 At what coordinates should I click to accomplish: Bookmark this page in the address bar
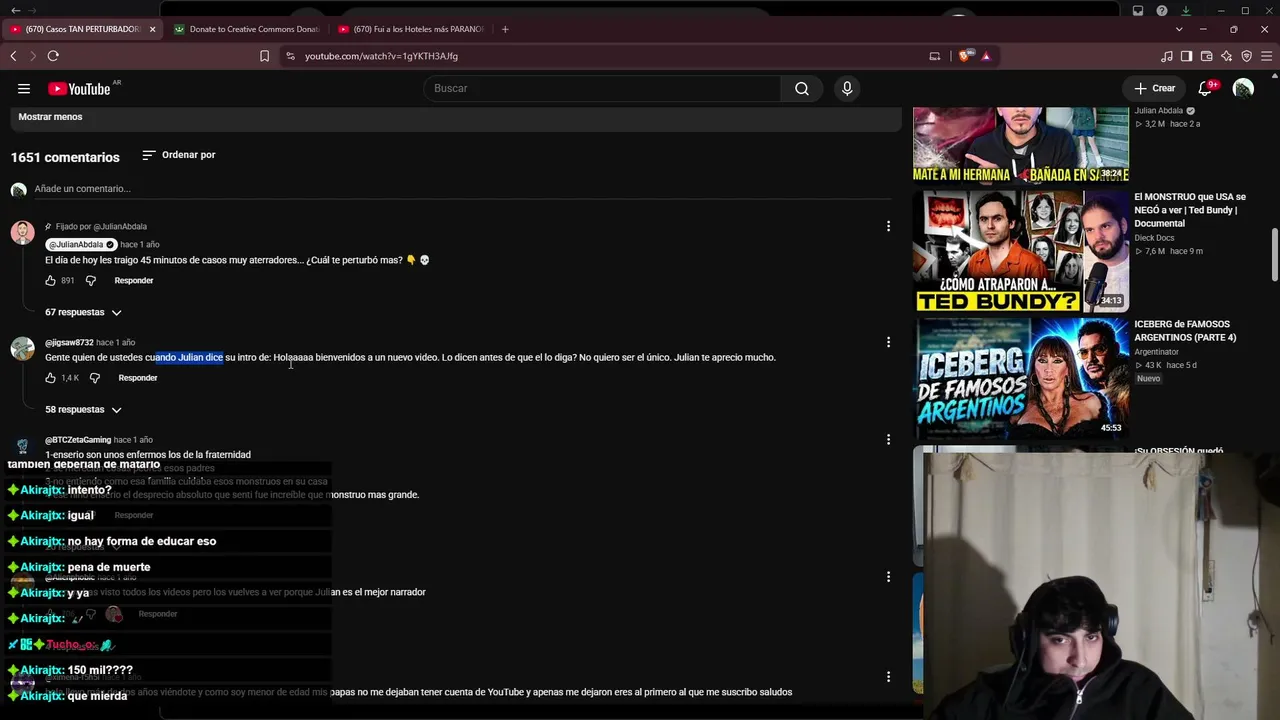(264, 56)
